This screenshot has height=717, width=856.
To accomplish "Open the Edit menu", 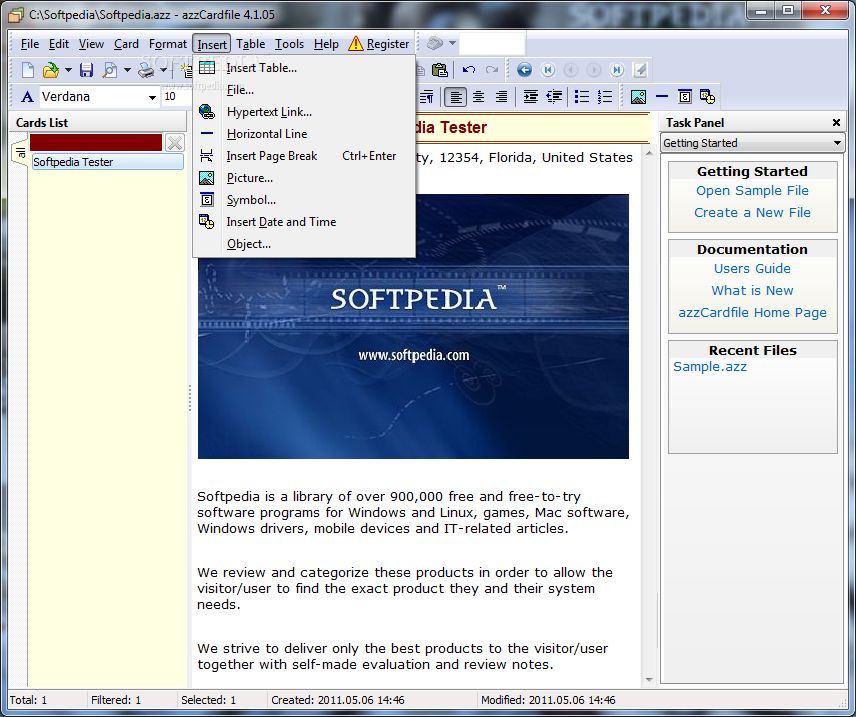I will (x=58, y=44).
